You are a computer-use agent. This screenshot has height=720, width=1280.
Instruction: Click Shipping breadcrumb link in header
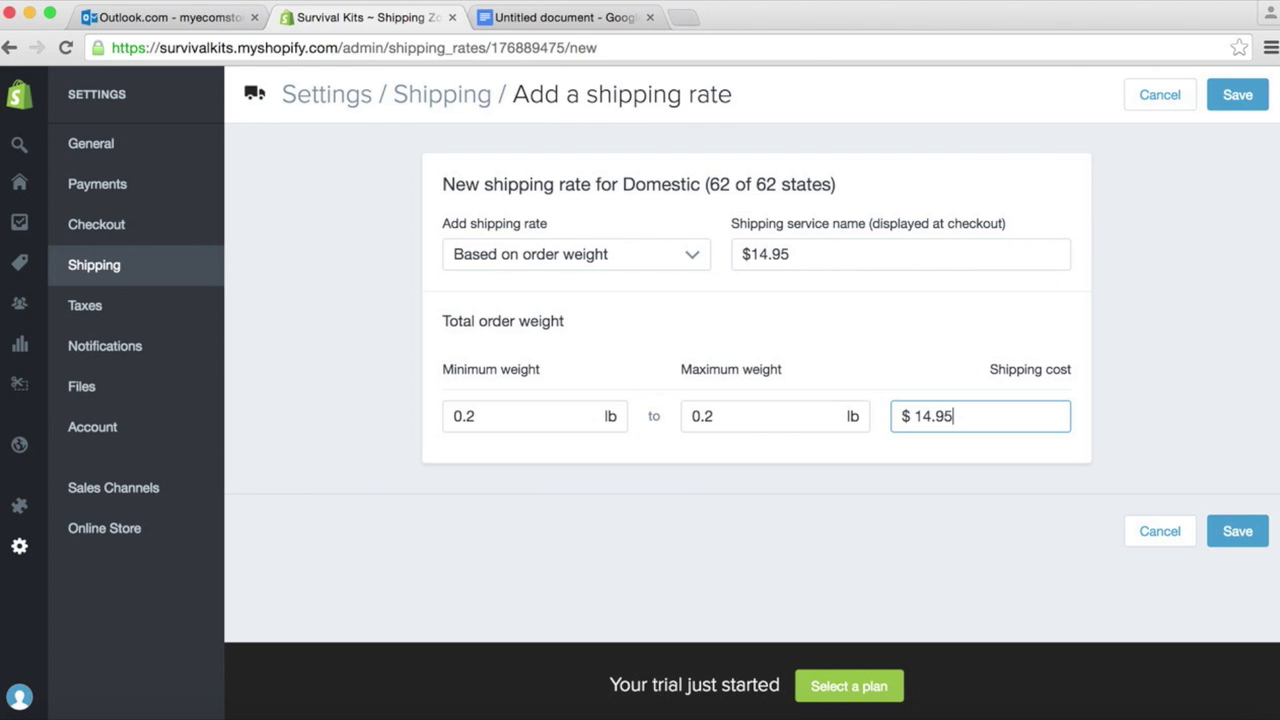(x=442, y=94)
